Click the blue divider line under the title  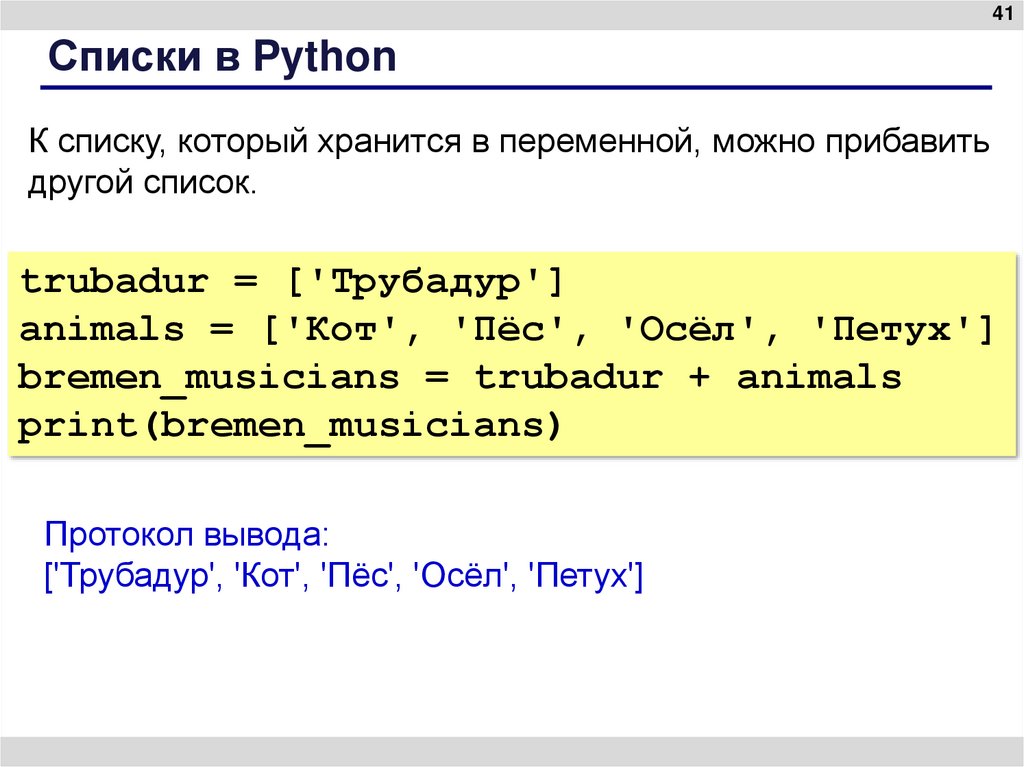[x=516, y=90]
